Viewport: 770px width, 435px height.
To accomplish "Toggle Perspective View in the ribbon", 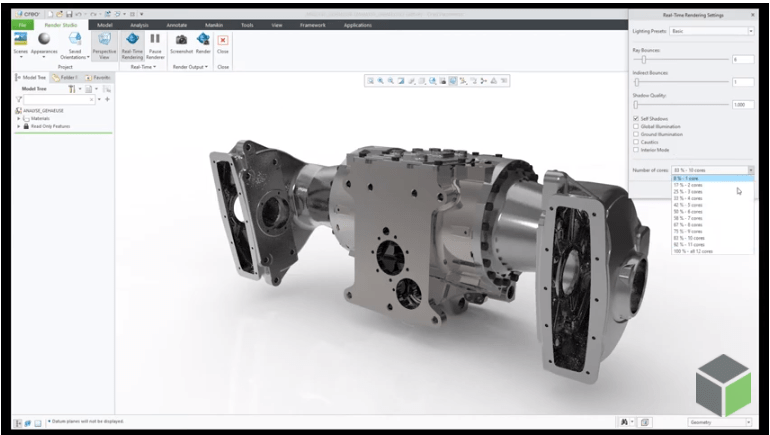I will 104,39.
